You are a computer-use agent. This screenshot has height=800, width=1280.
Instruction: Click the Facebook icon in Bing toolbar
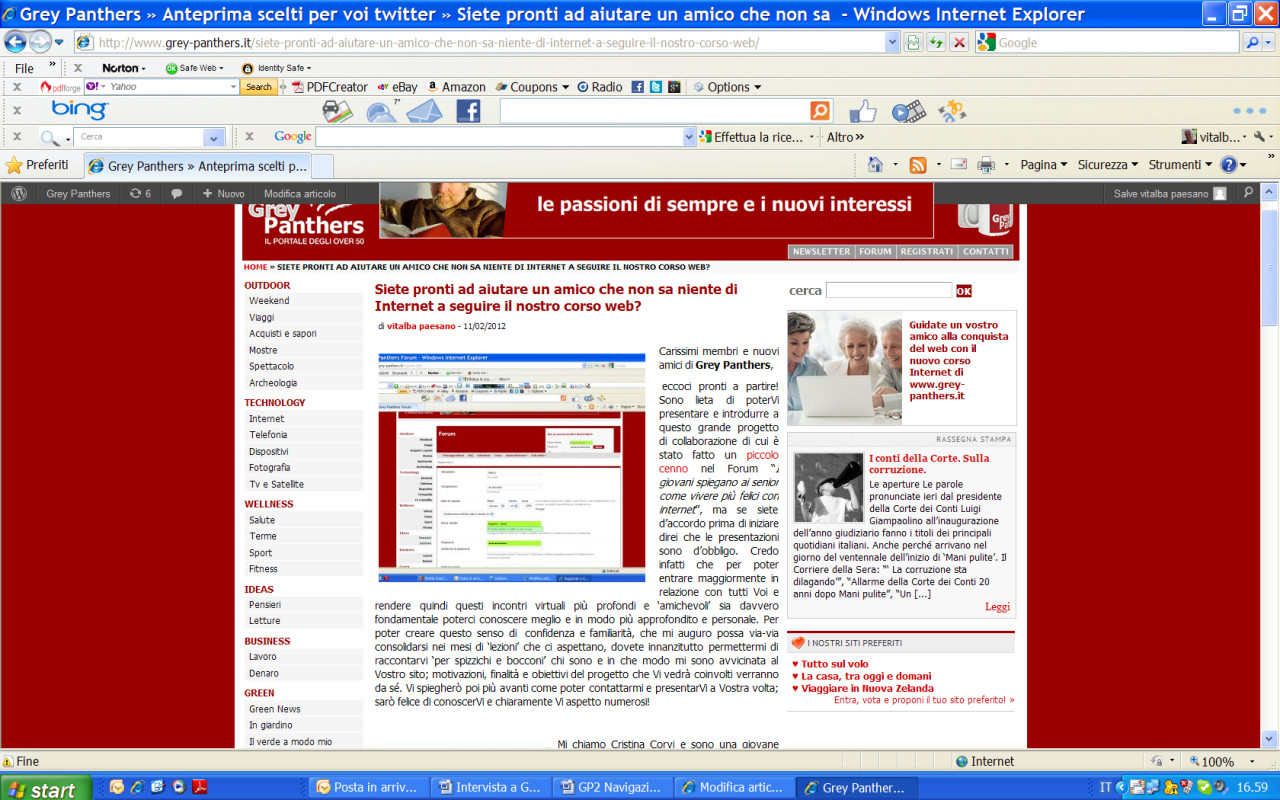click(468, 111)
